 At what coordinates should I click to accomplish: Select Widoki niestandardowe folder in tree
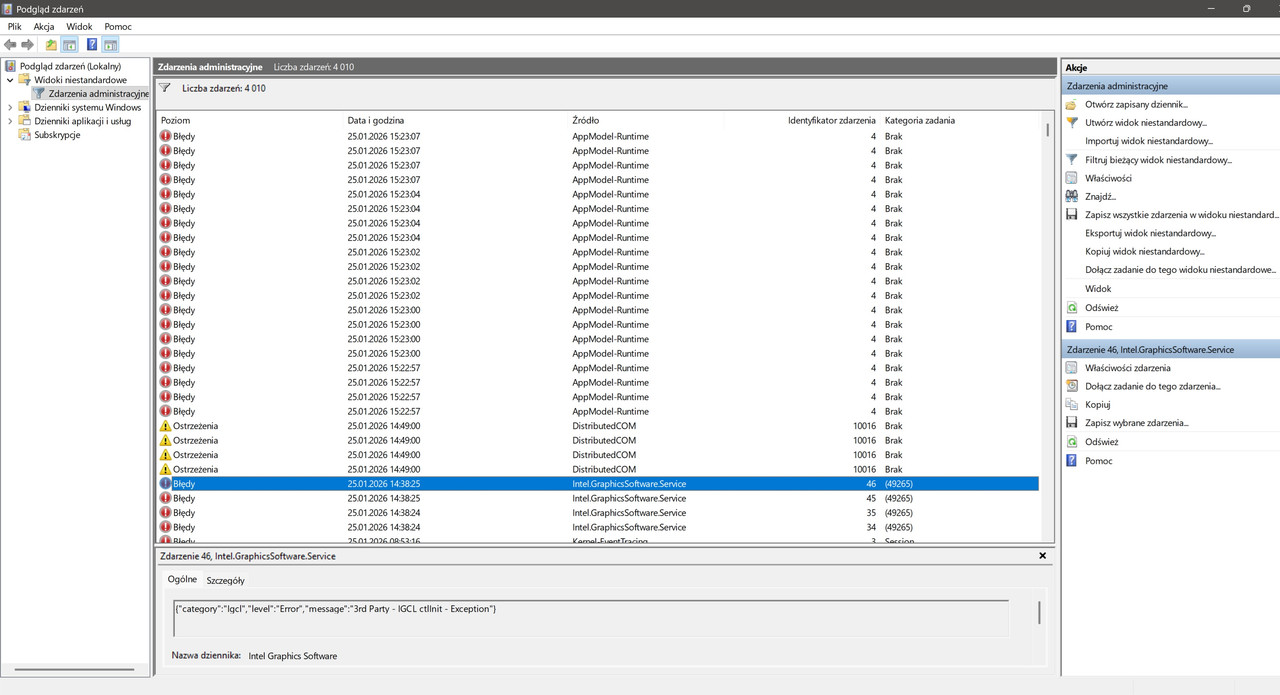pyautogui.click(x=80, y=80)
